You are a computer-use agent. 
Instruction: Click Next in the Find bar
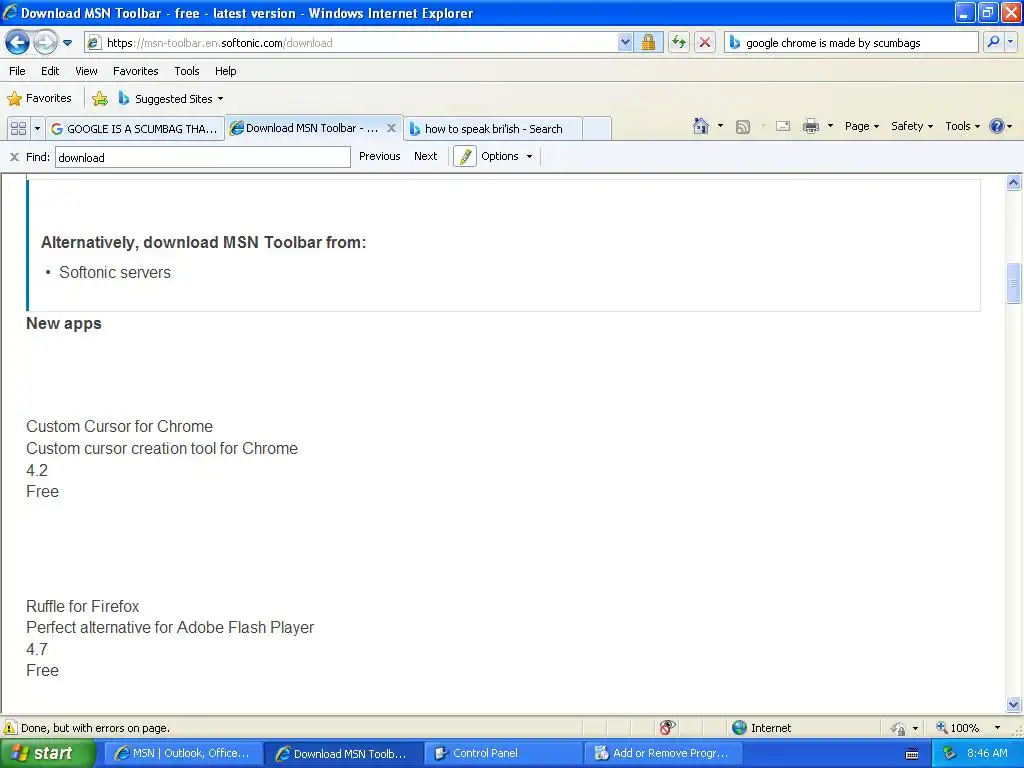pos(425,156)
